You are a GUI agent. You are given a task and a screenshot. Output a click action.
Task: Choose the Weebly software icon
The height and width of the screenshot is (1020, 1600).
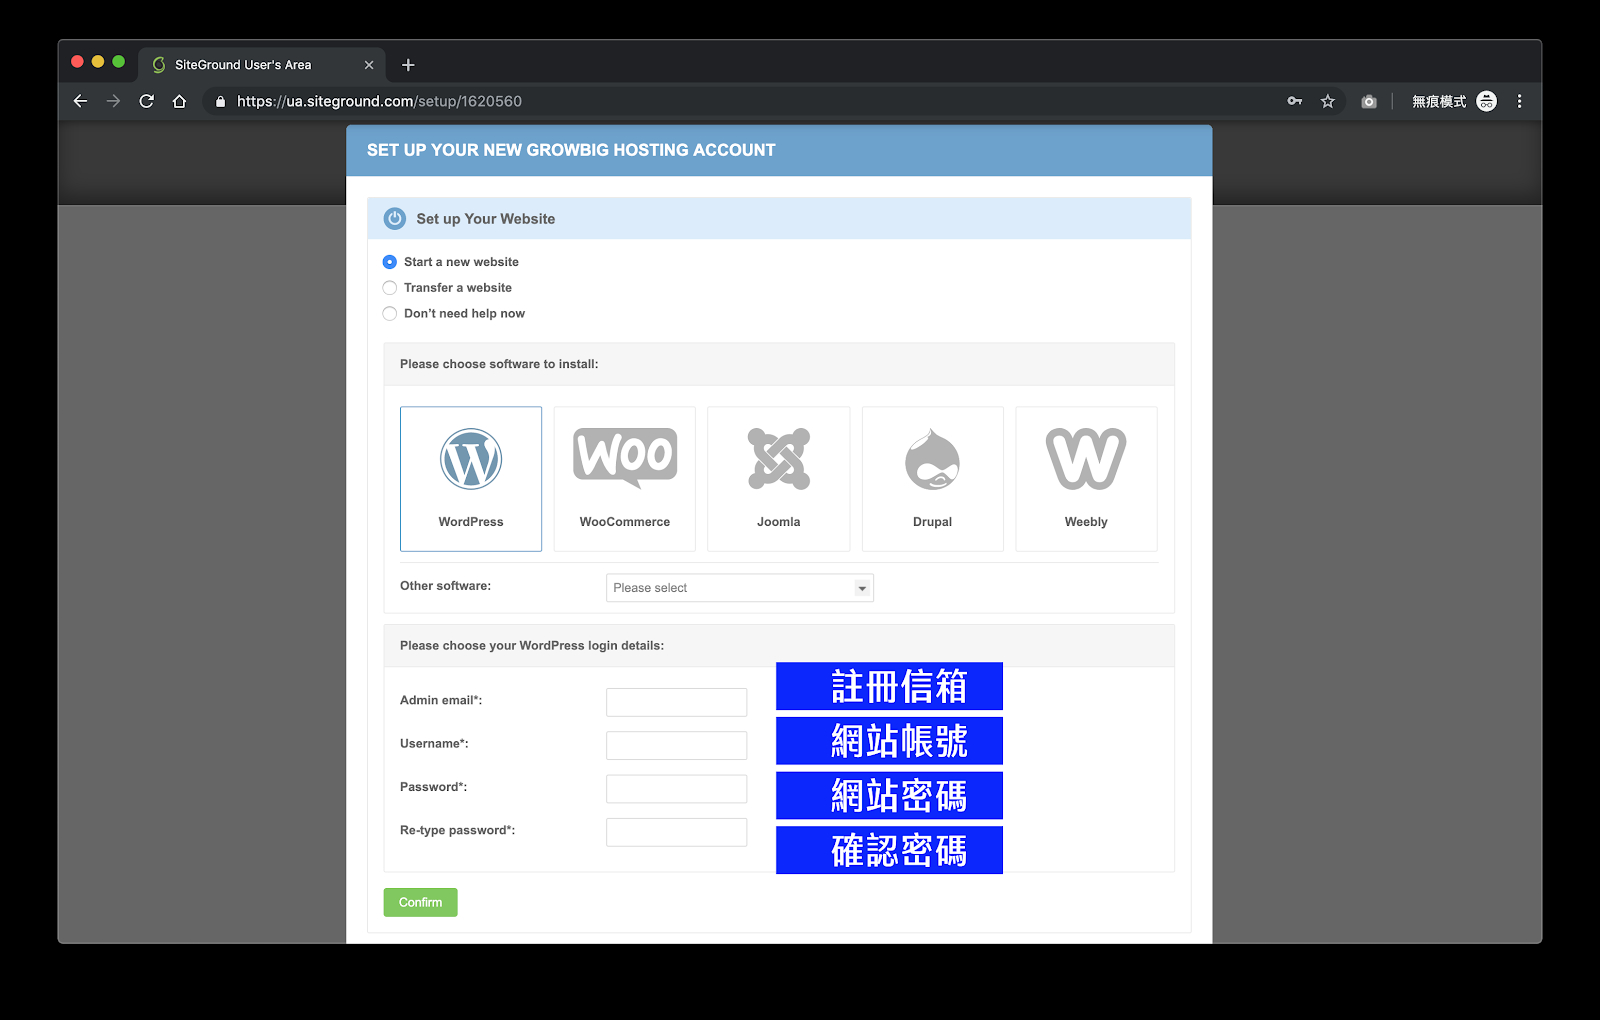(1086, 459)
